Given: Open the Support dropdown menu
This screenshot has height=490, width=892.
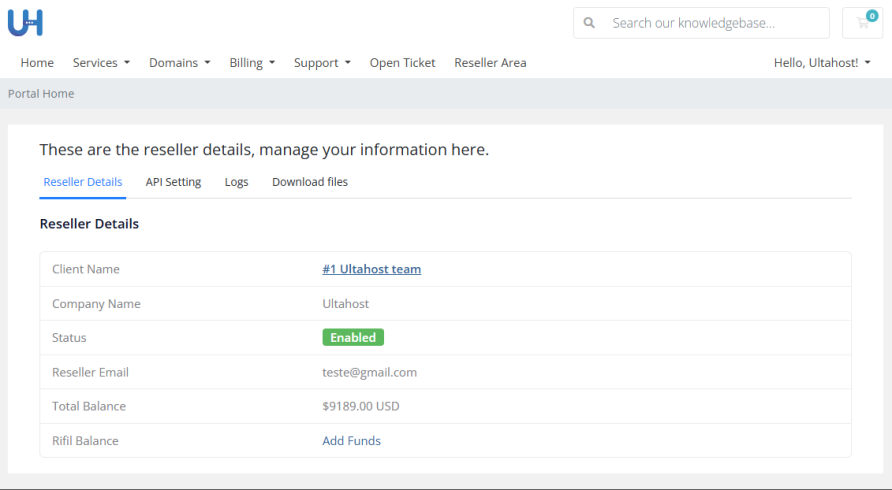Looking at the screenshot, I should [x=322, y=62].
